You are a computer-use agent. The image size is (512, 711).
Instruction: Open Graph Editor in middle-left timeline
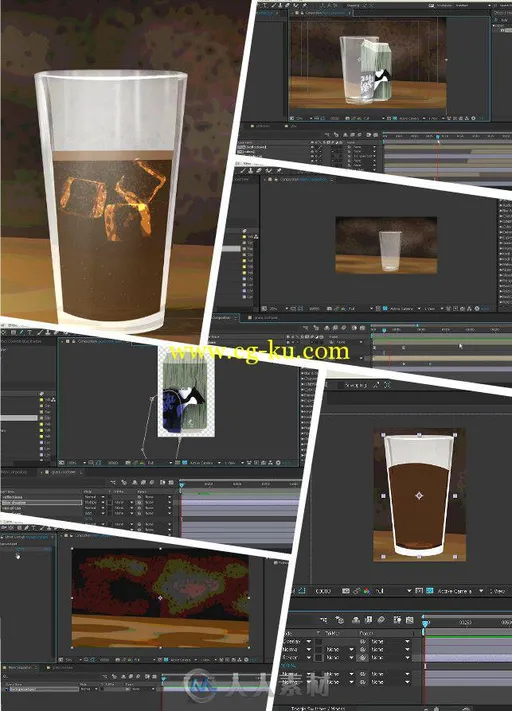171,482
